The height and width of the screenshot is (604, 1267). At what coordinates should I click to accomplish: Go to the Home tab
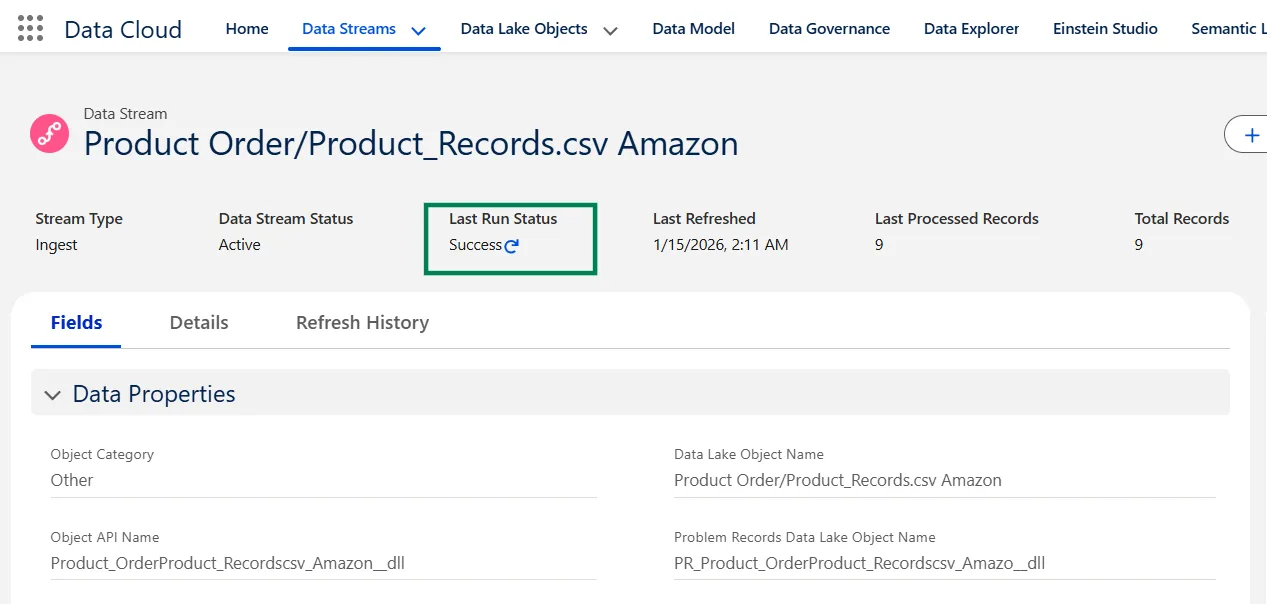[x=247, y=29]
